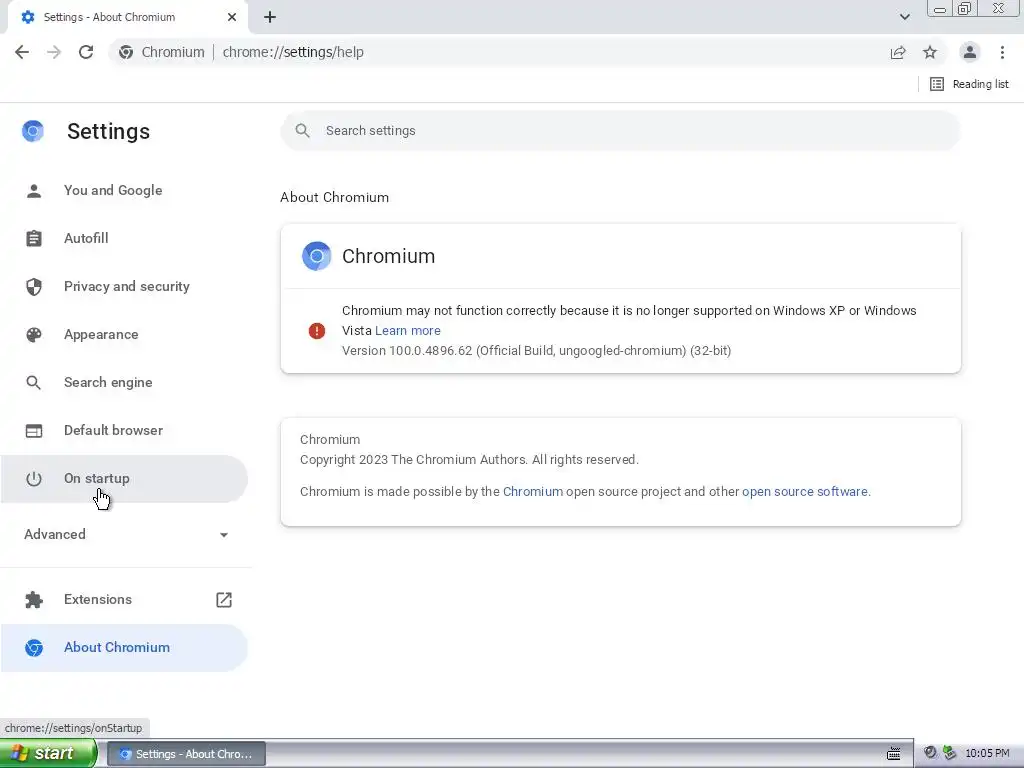Click the Chromium logo next to Settings title
This screenshot has width=1024, height=768.
point(33,131)
